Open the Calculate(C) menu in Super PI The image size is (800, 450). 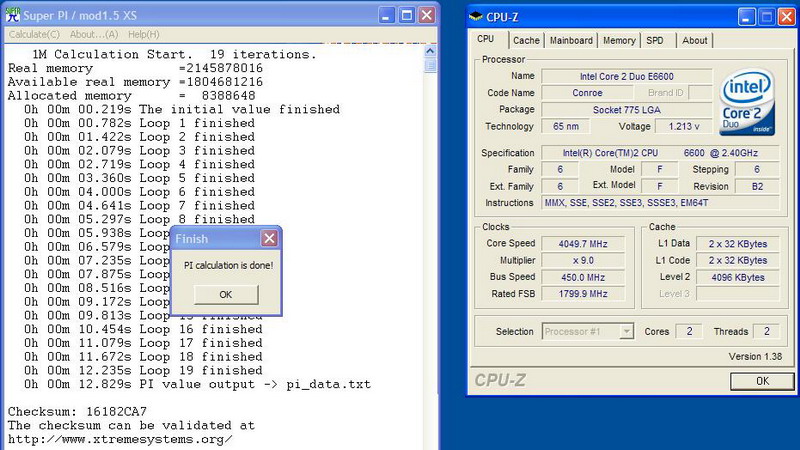point(34,34)
